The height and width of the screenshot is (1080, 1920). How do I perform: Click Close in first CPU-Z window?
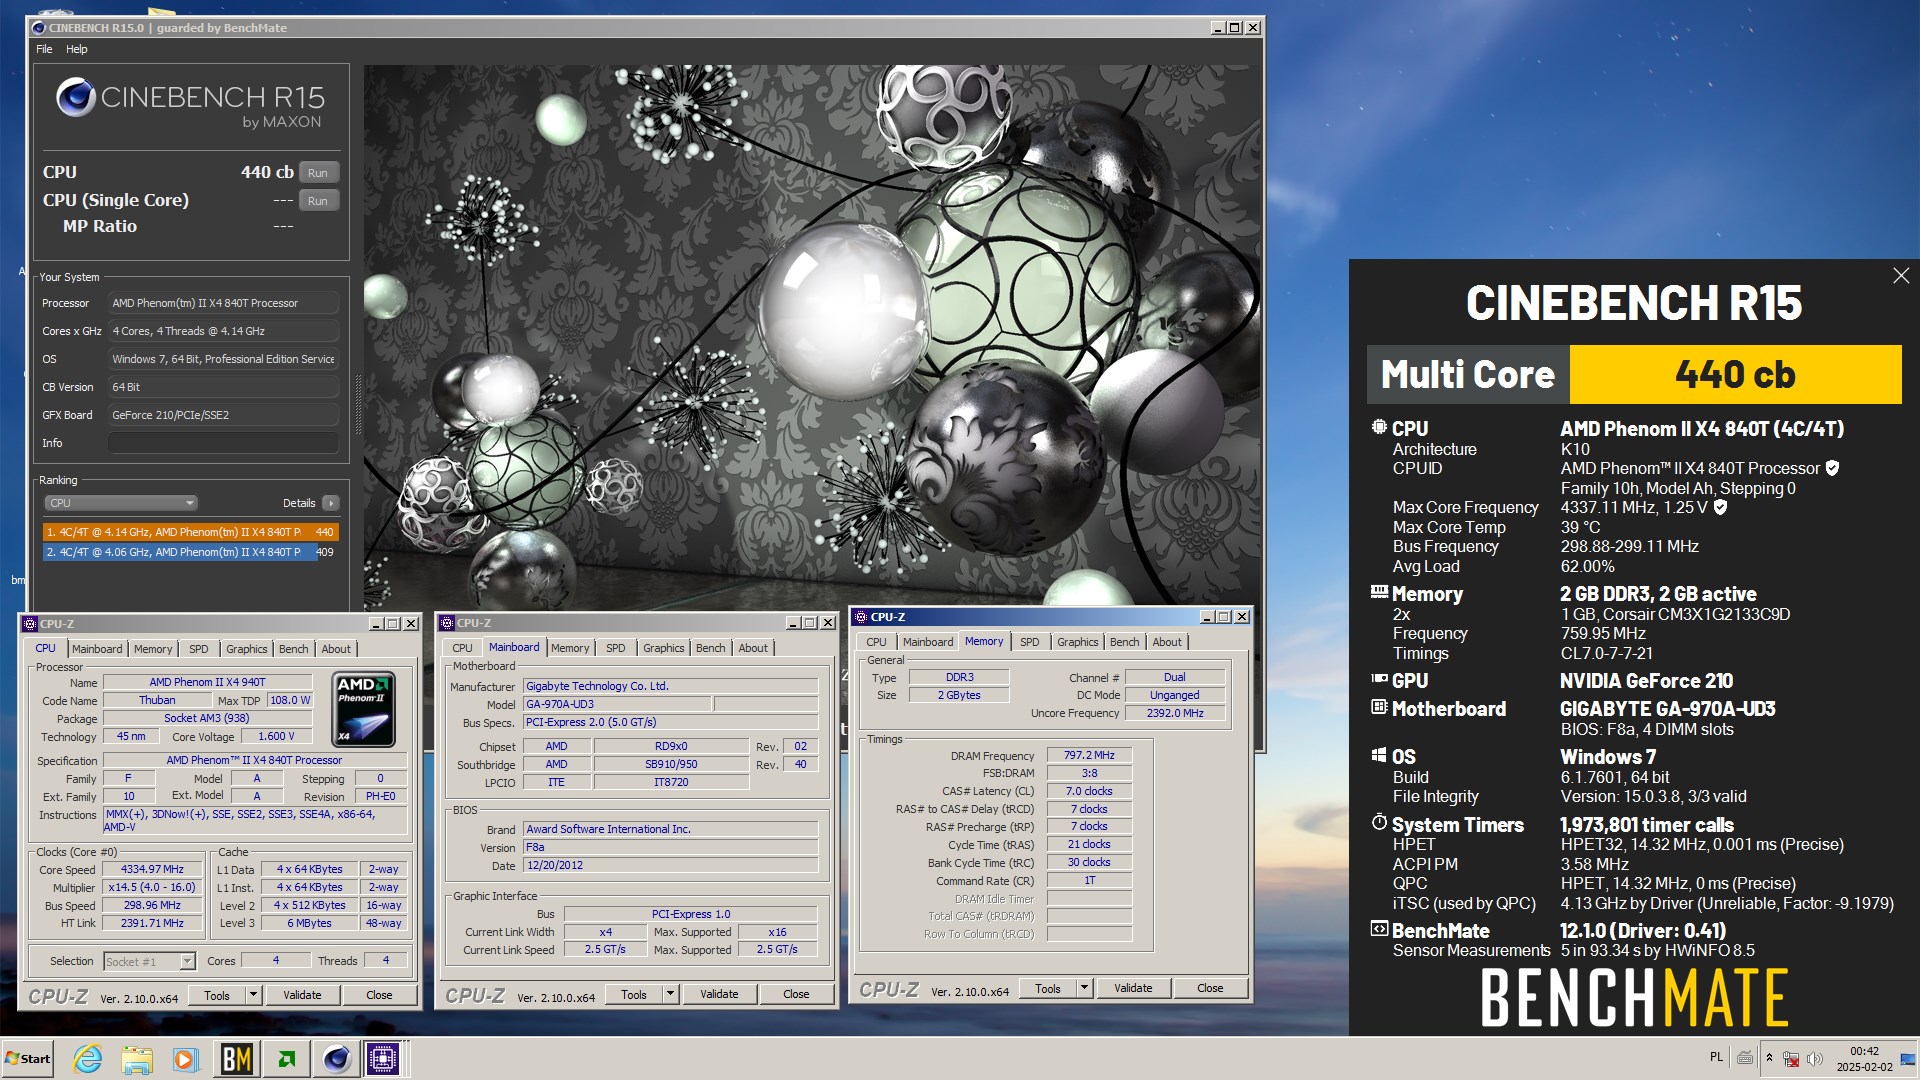pyautogui.click(x=379, y=995)
